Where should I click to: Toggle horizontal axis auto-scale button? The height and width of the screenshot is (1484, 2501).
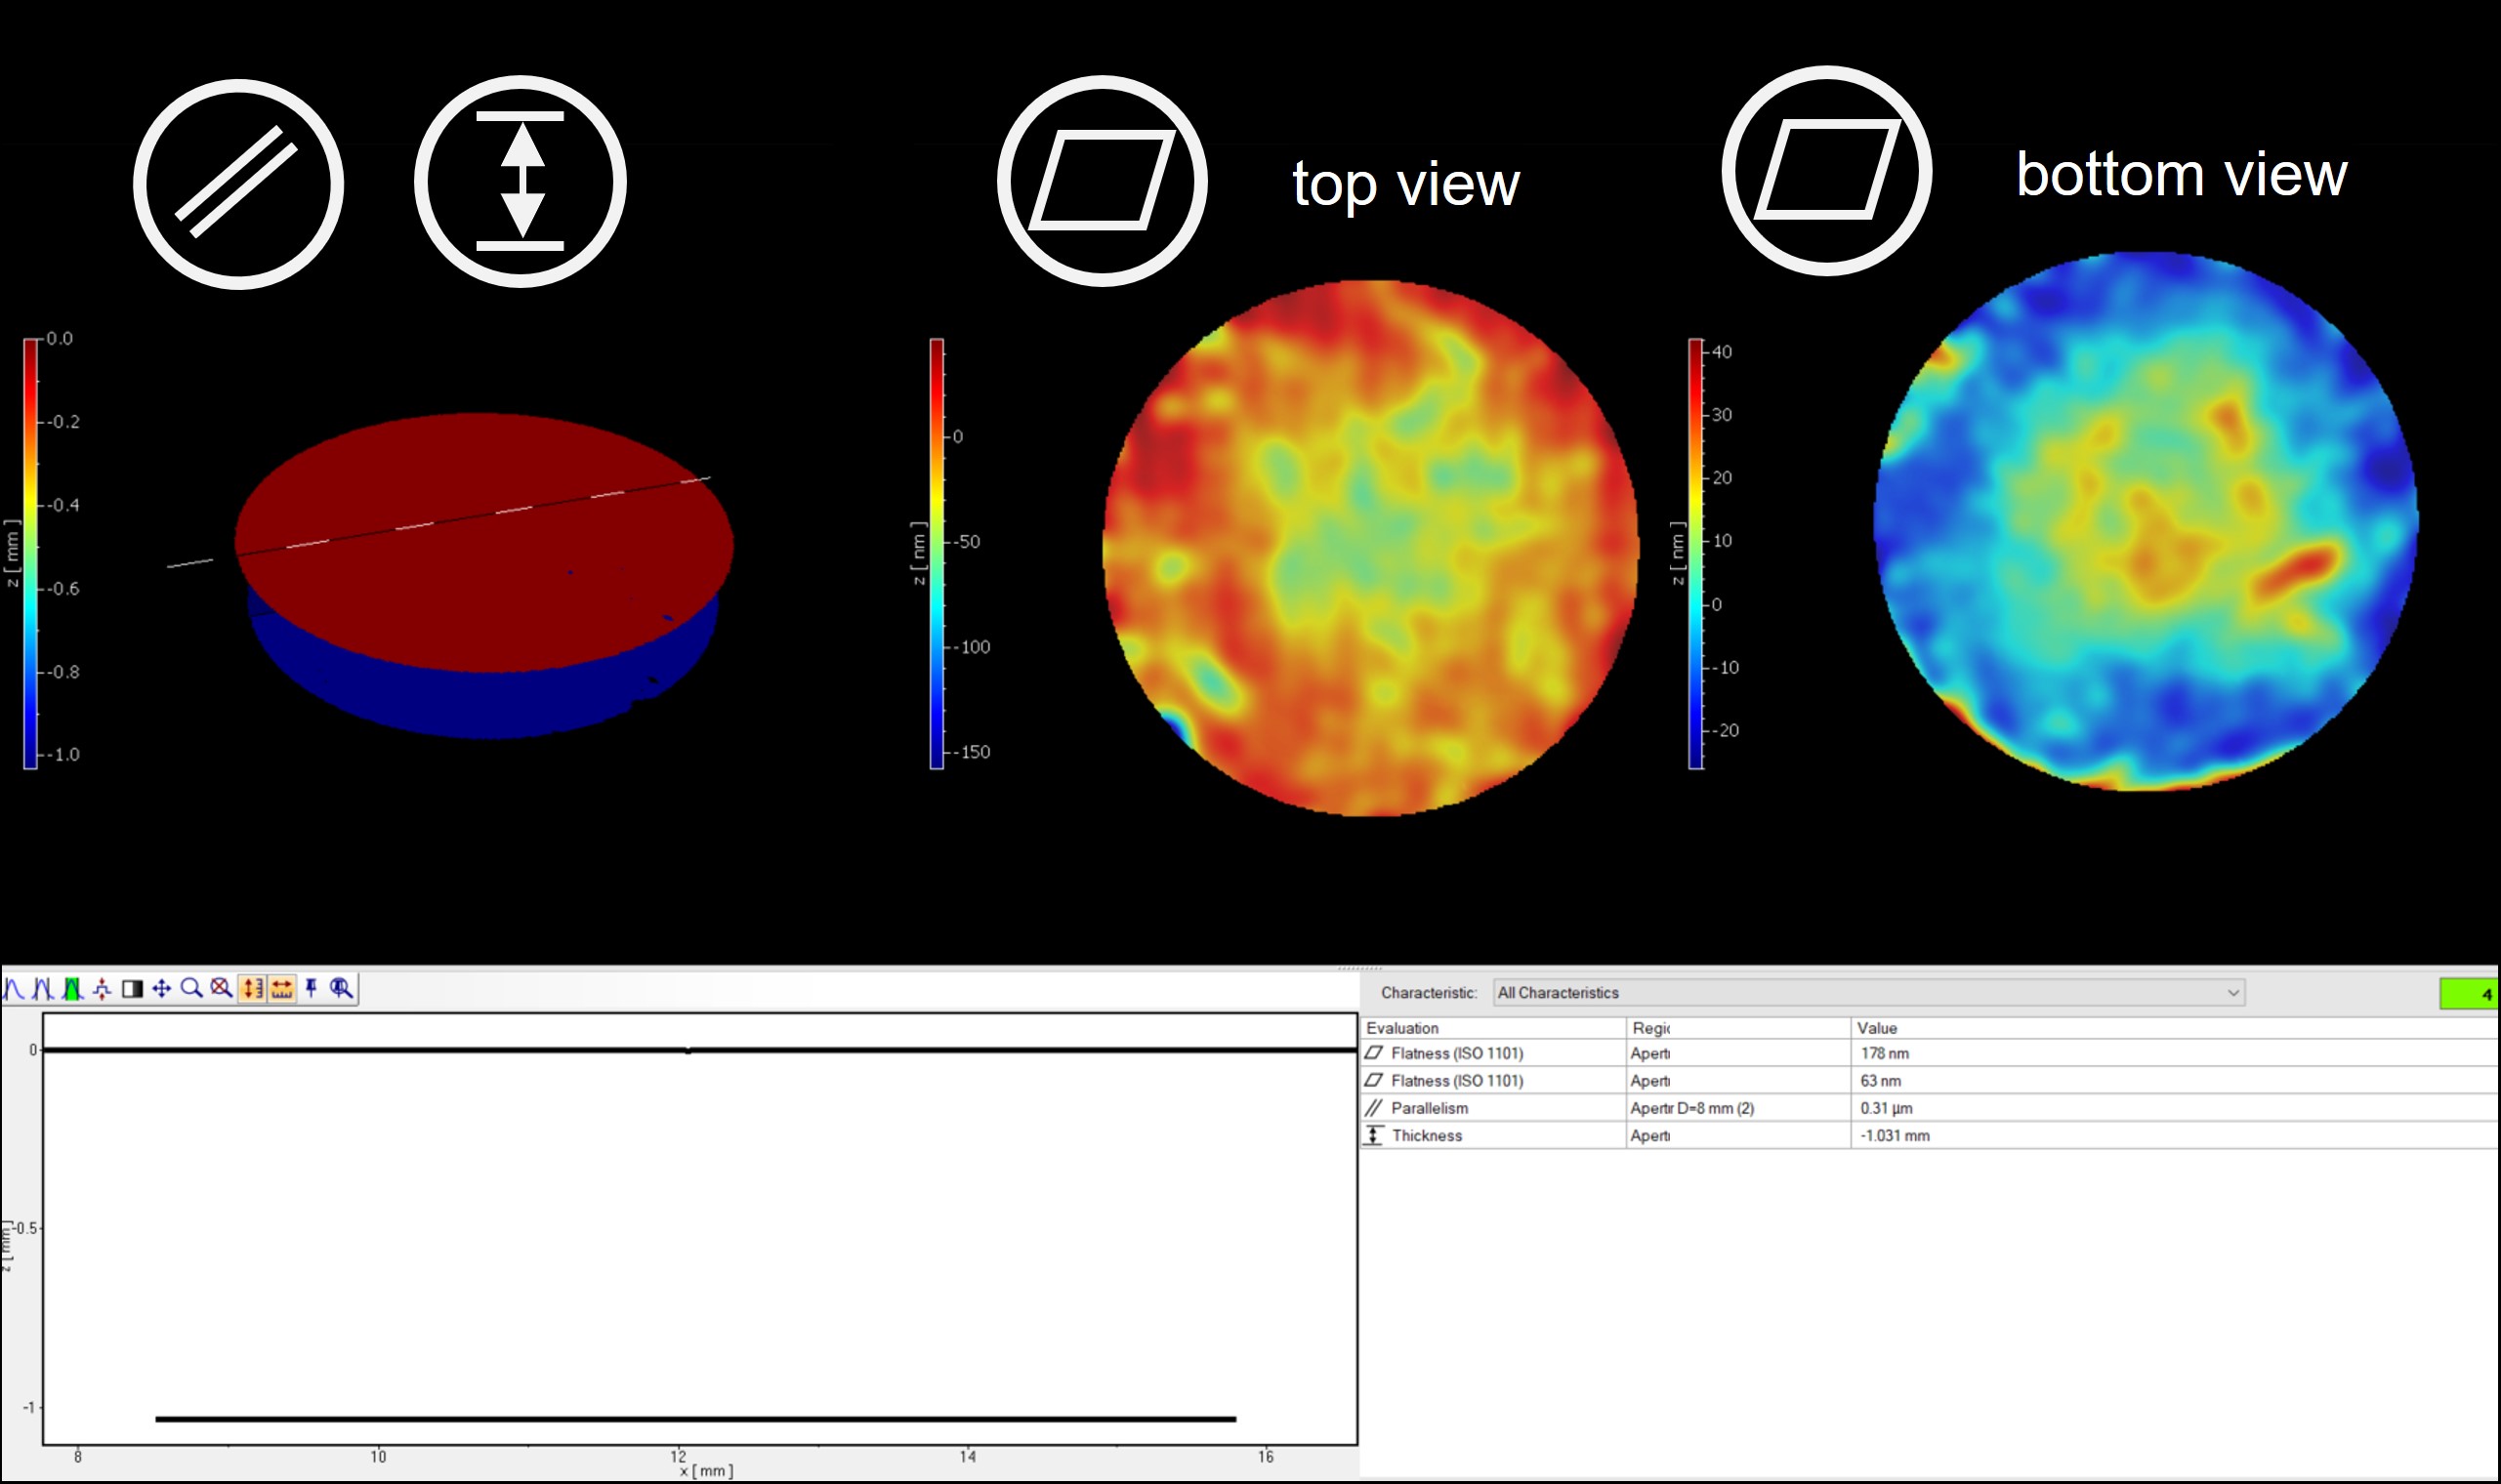click(x=282, y=989)
